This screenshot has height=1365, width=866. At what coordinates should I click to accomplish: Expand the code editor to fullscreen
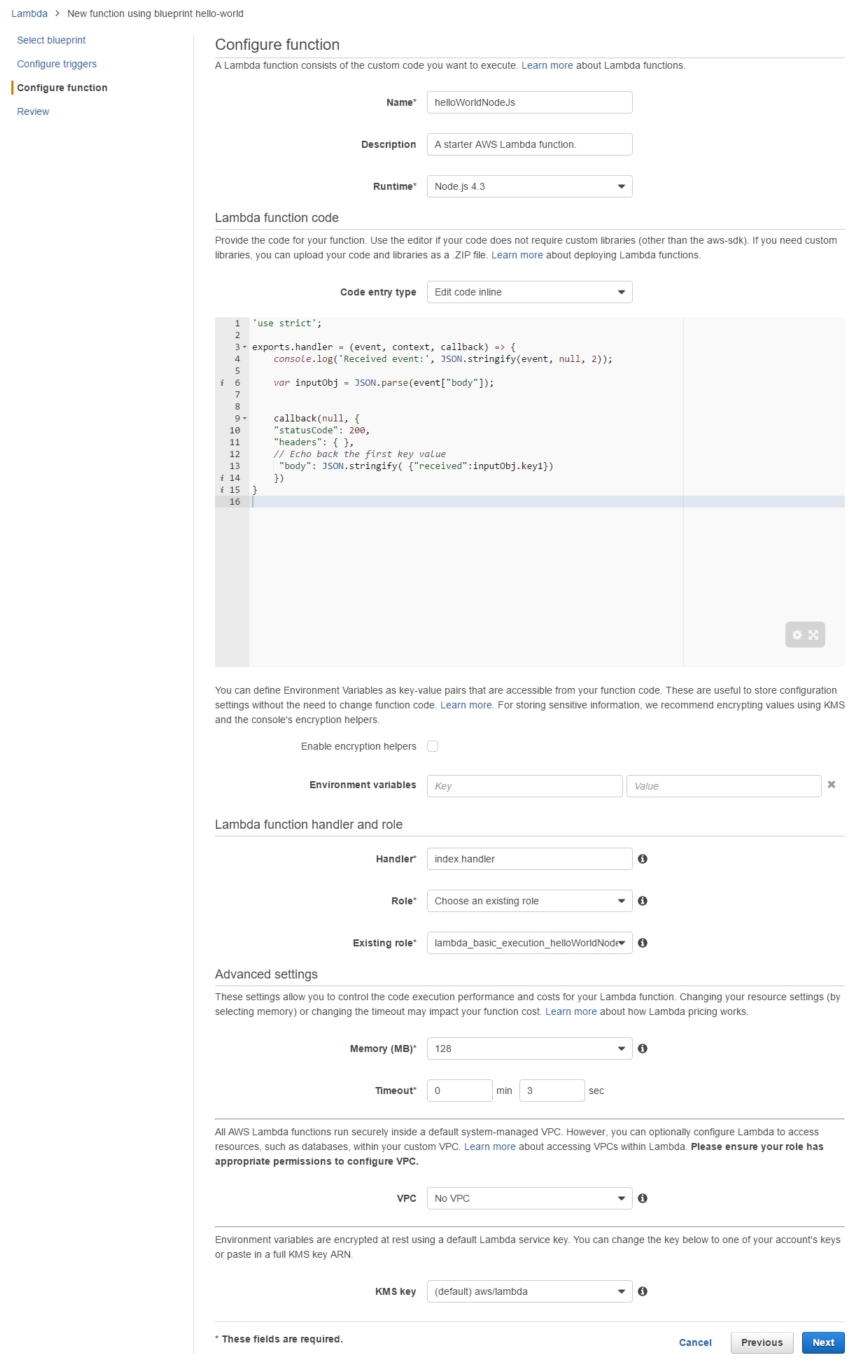pyautogui.click(x=814, y=634)
